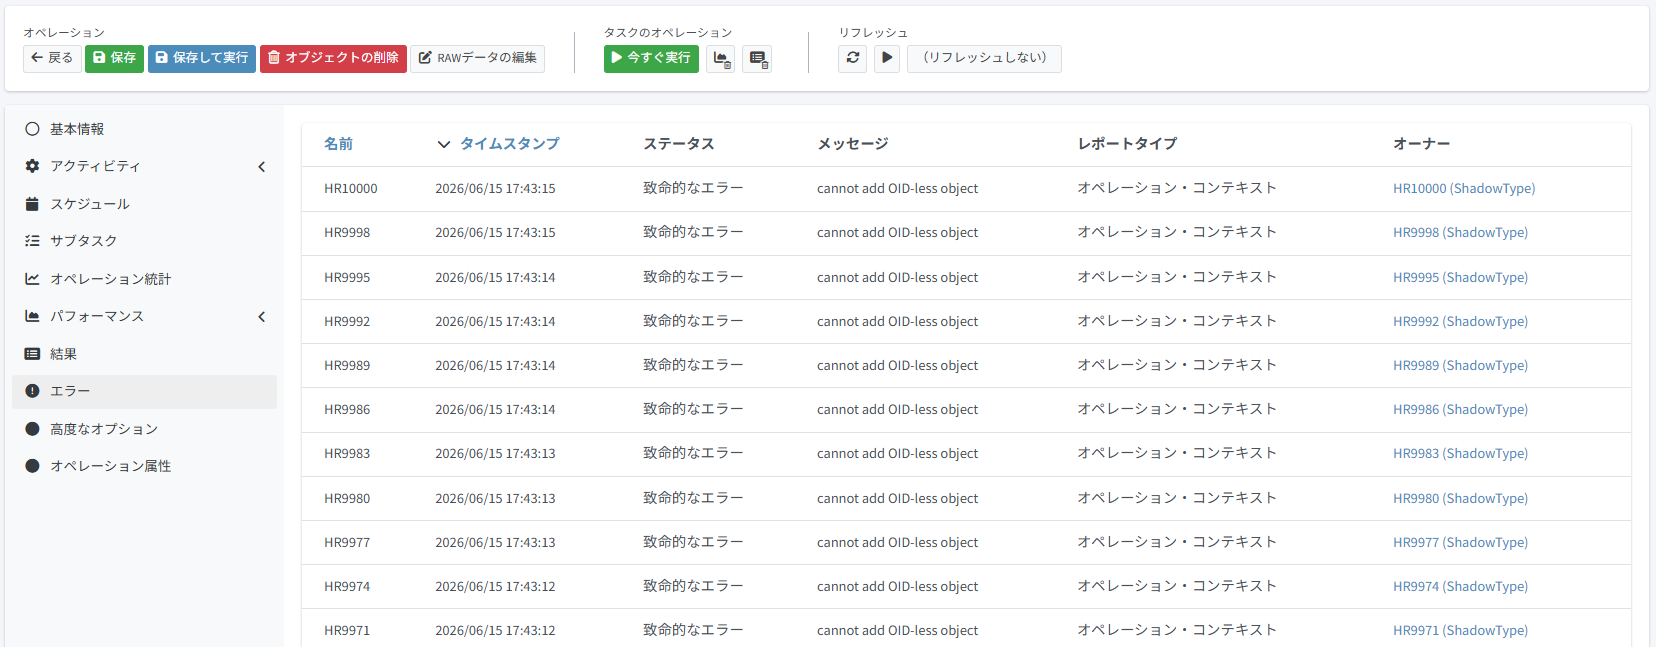
Task: Click the task performance chart icon button
Action: pyautogui.click(x=720, y=59)
